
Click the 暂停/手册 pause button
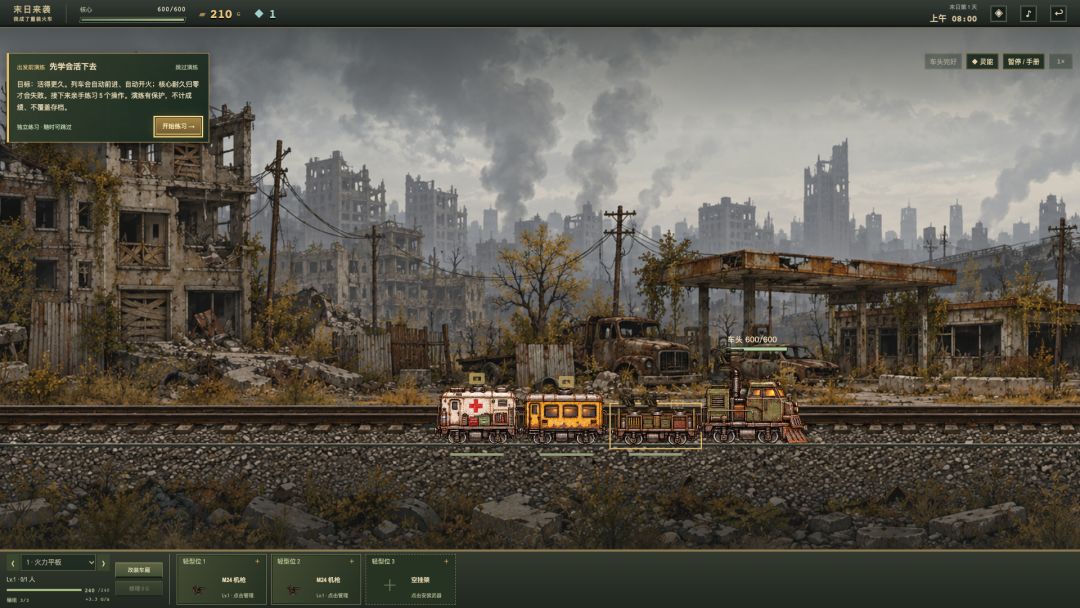point(1024,61)
